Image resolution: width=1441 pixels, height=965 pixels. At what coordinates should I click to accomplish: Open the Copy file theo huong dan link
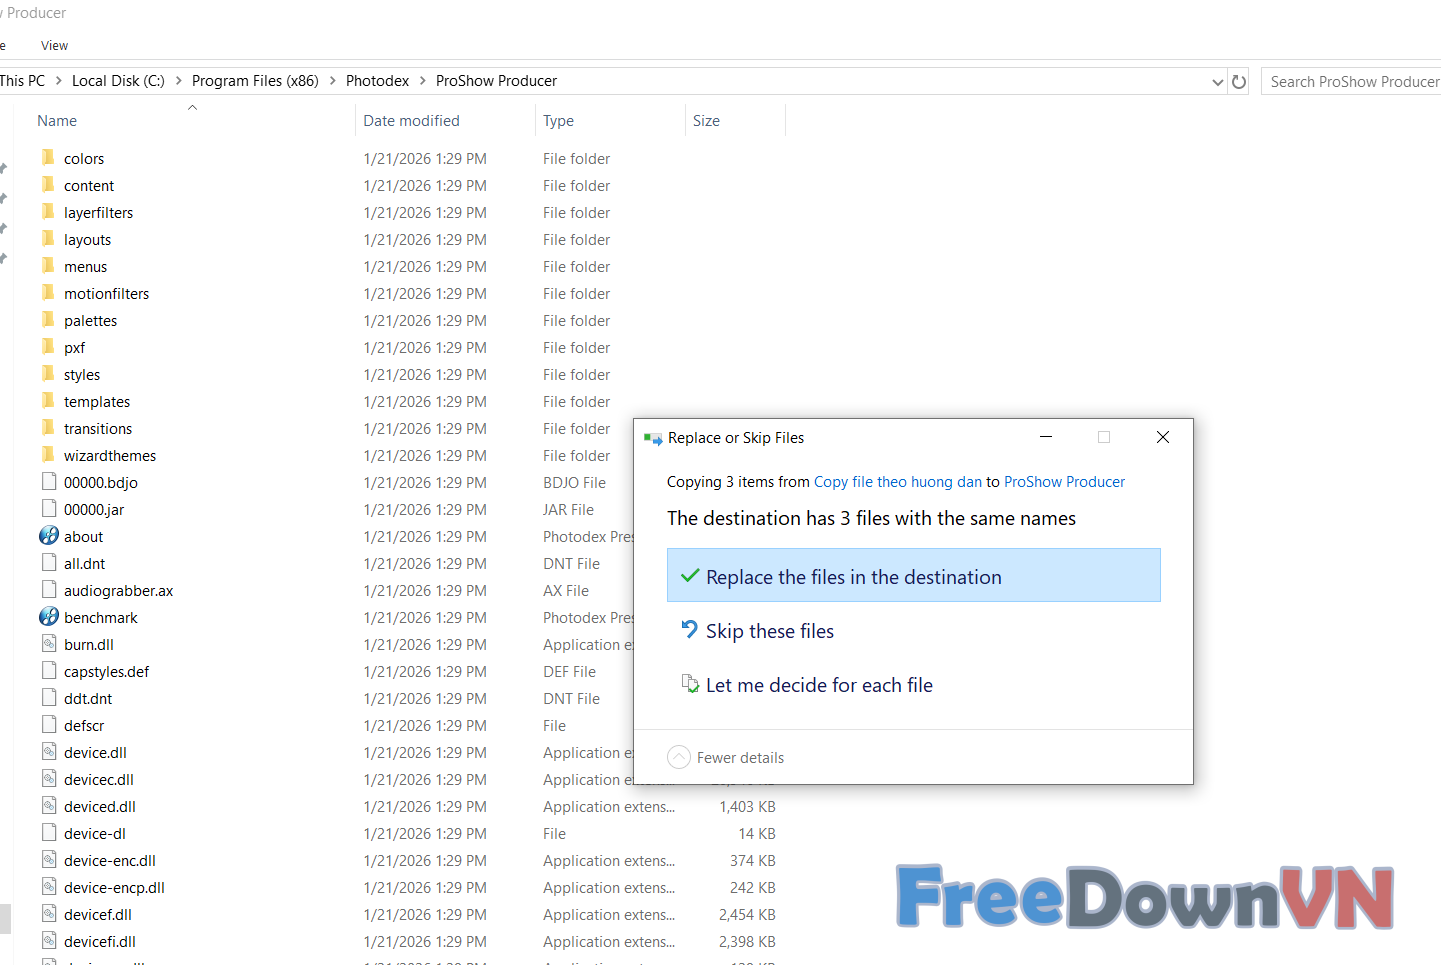click(897, 482)
